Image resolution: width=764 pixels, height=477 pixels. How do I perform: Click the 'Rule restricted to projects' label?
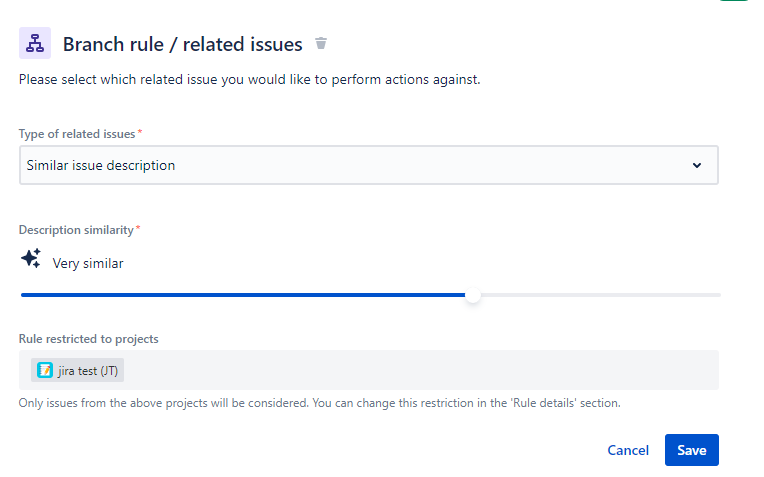point(88,339)
